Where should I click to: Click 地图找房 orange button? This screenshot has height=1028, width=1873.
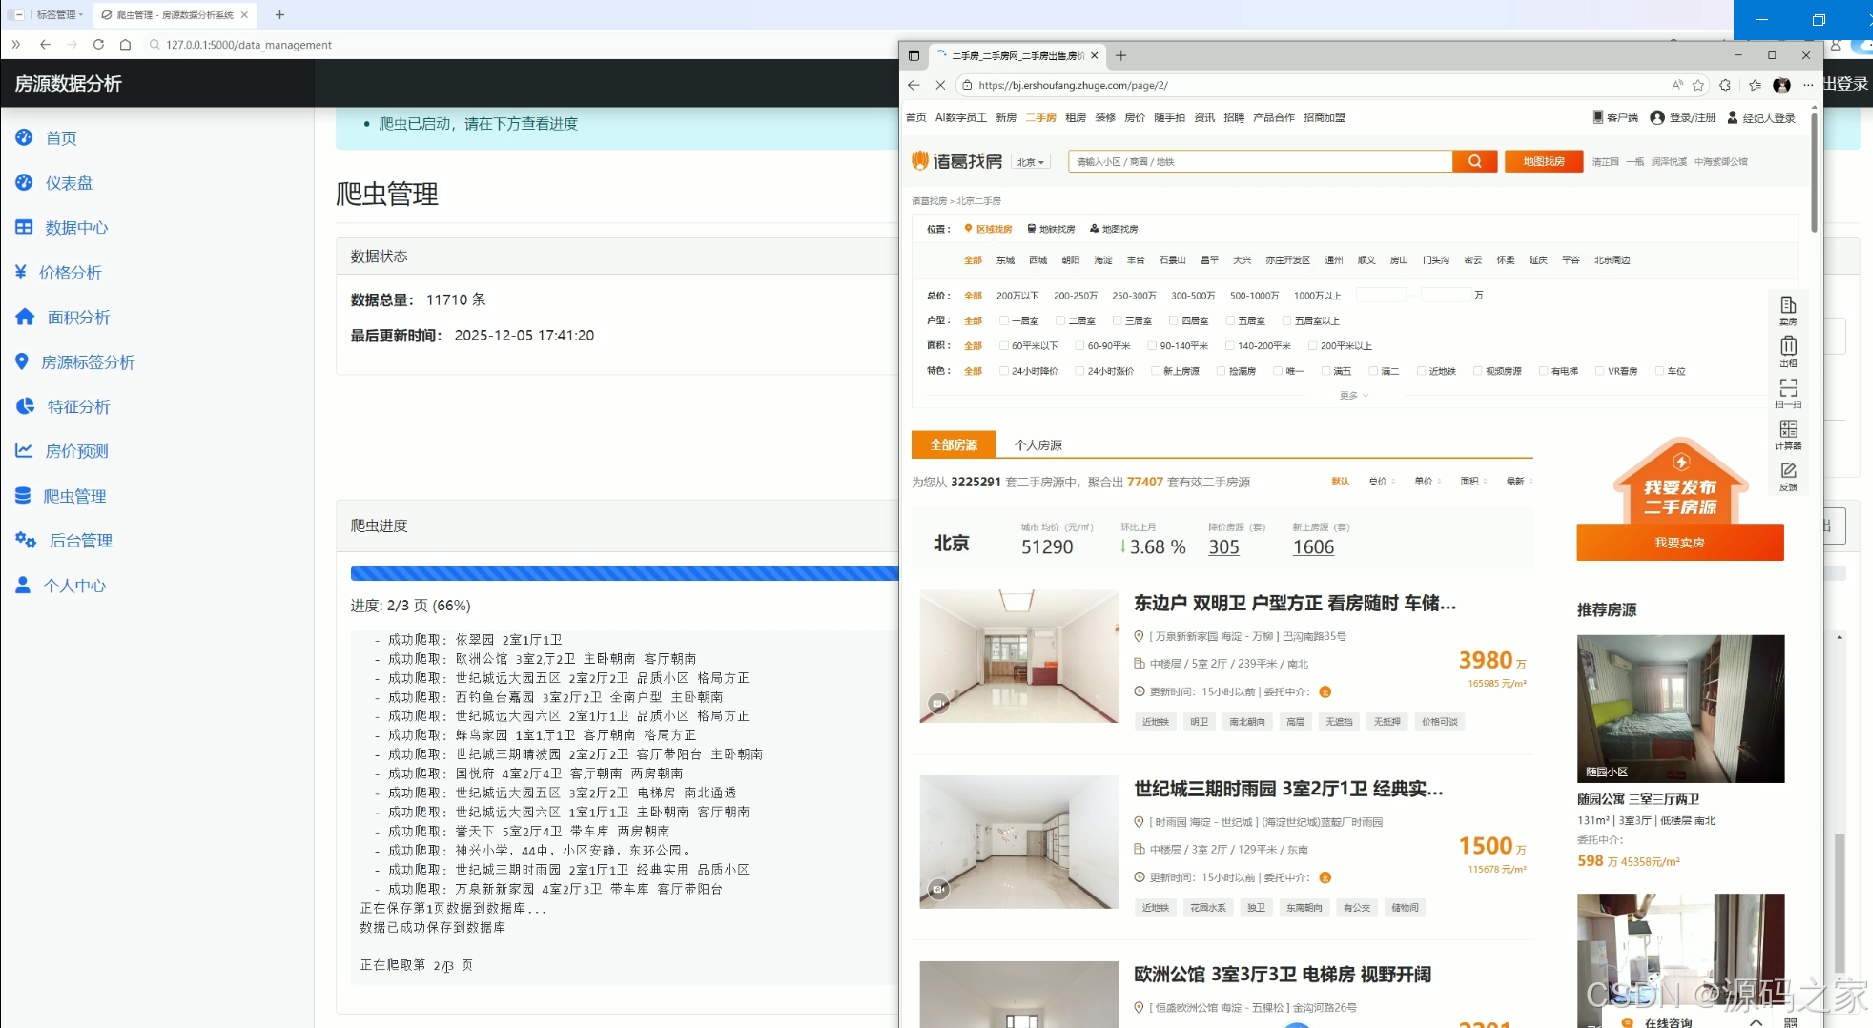[1544, 162]
